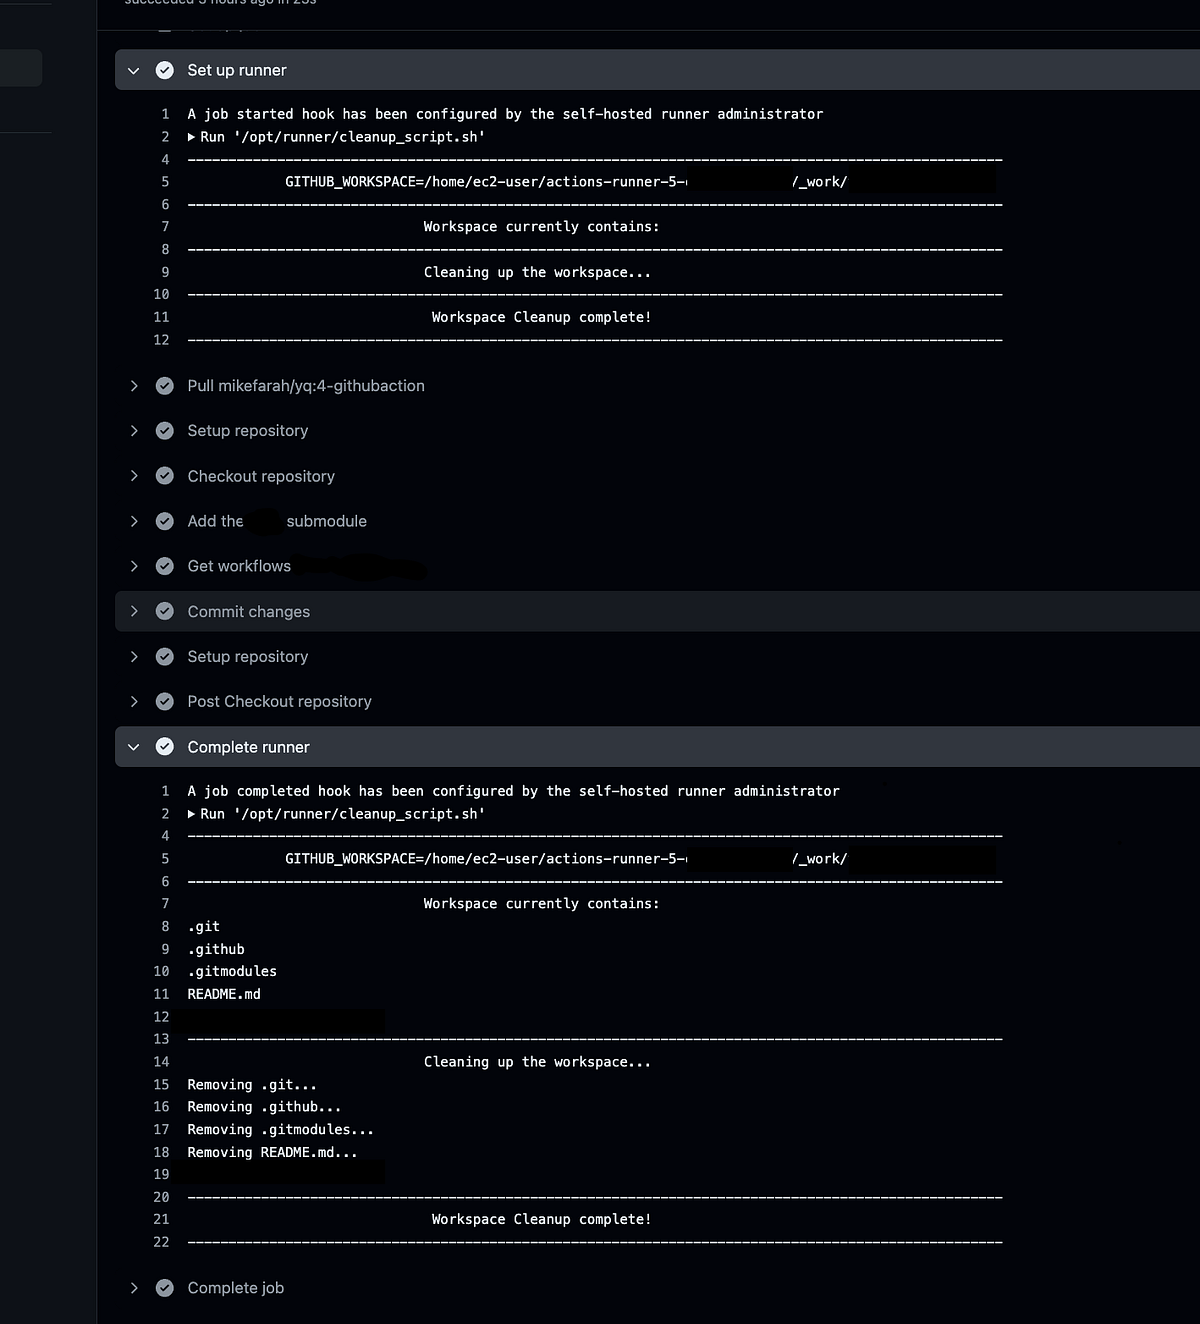1200x1324 pixels.
Task: Click line number 5 in Set up runner log
Action: [x=164, y=181]
